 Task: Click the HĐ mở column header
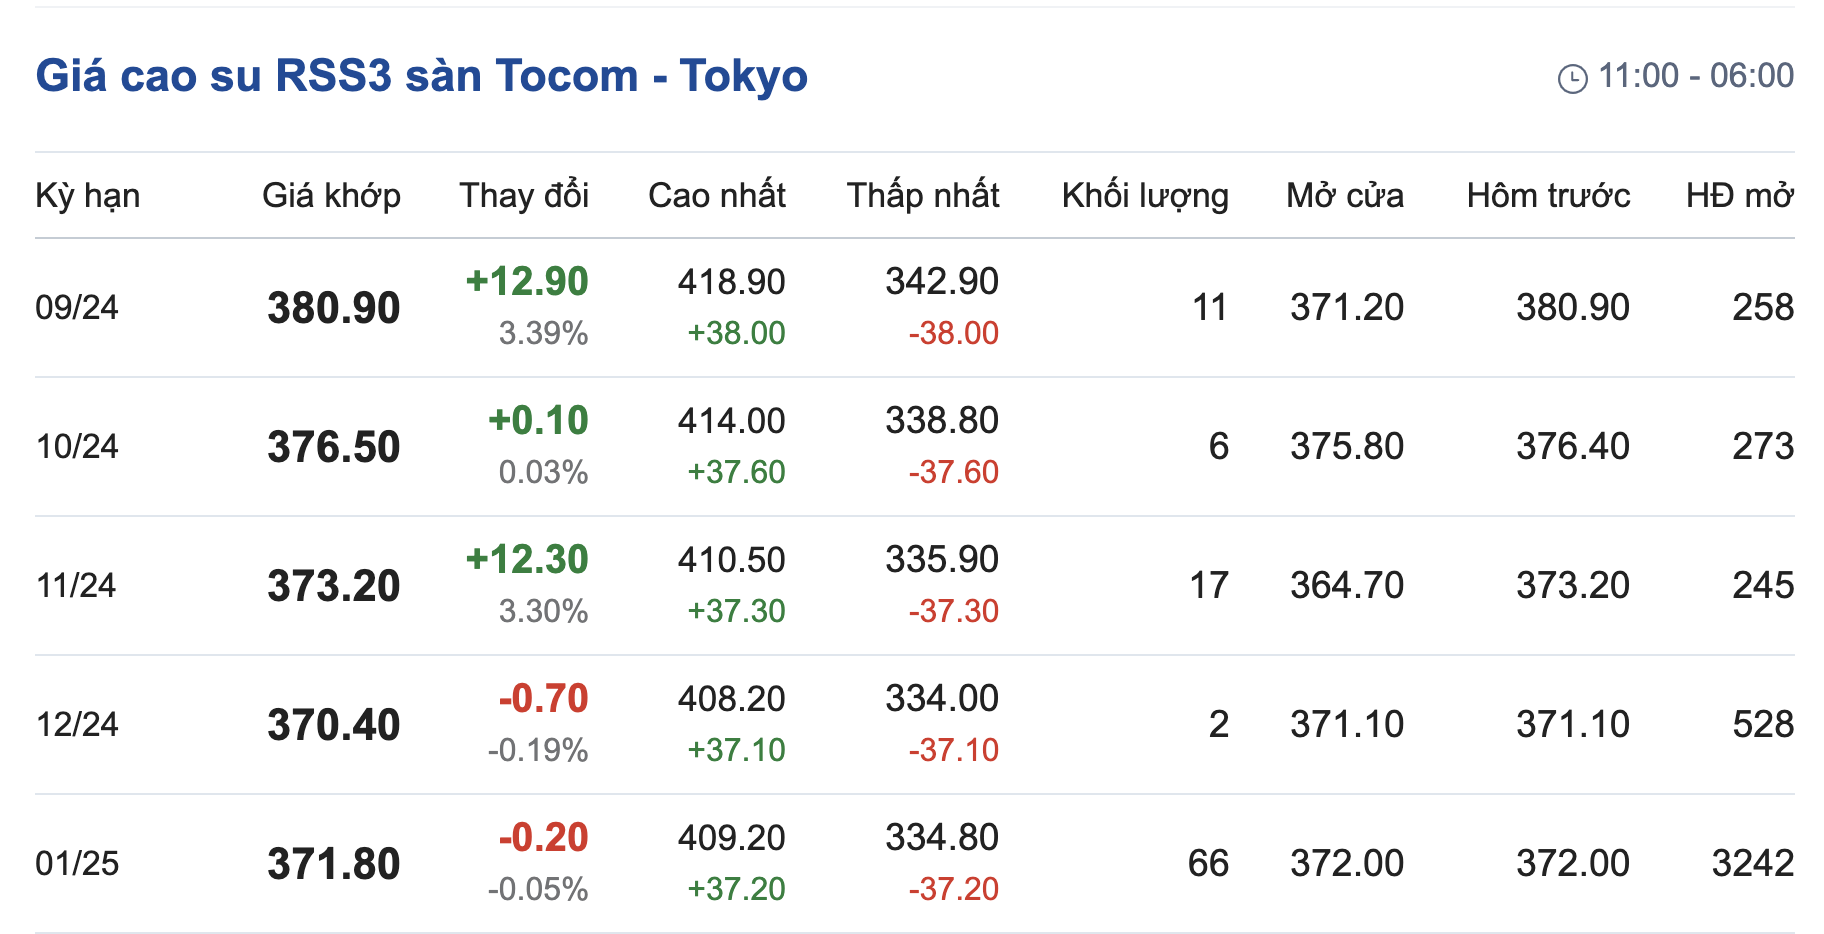[x=1739, y=196]
